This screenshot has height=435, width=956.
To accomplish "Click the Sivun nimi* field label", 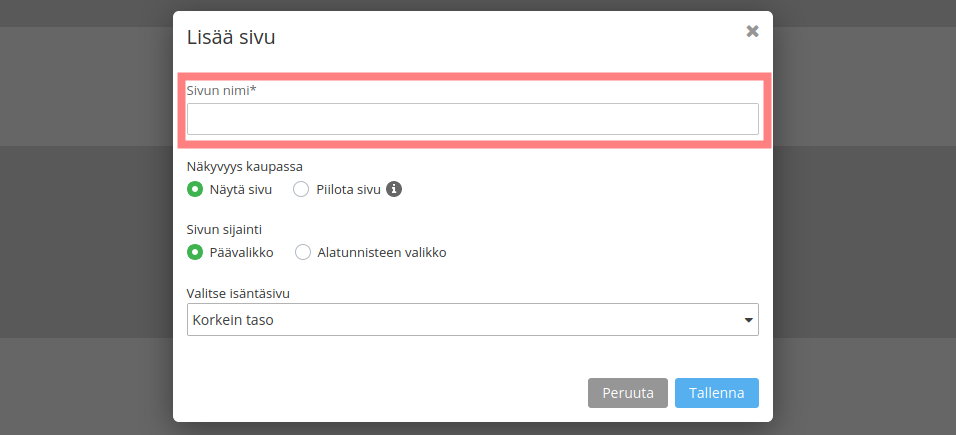I will click(x=221, y=90).
